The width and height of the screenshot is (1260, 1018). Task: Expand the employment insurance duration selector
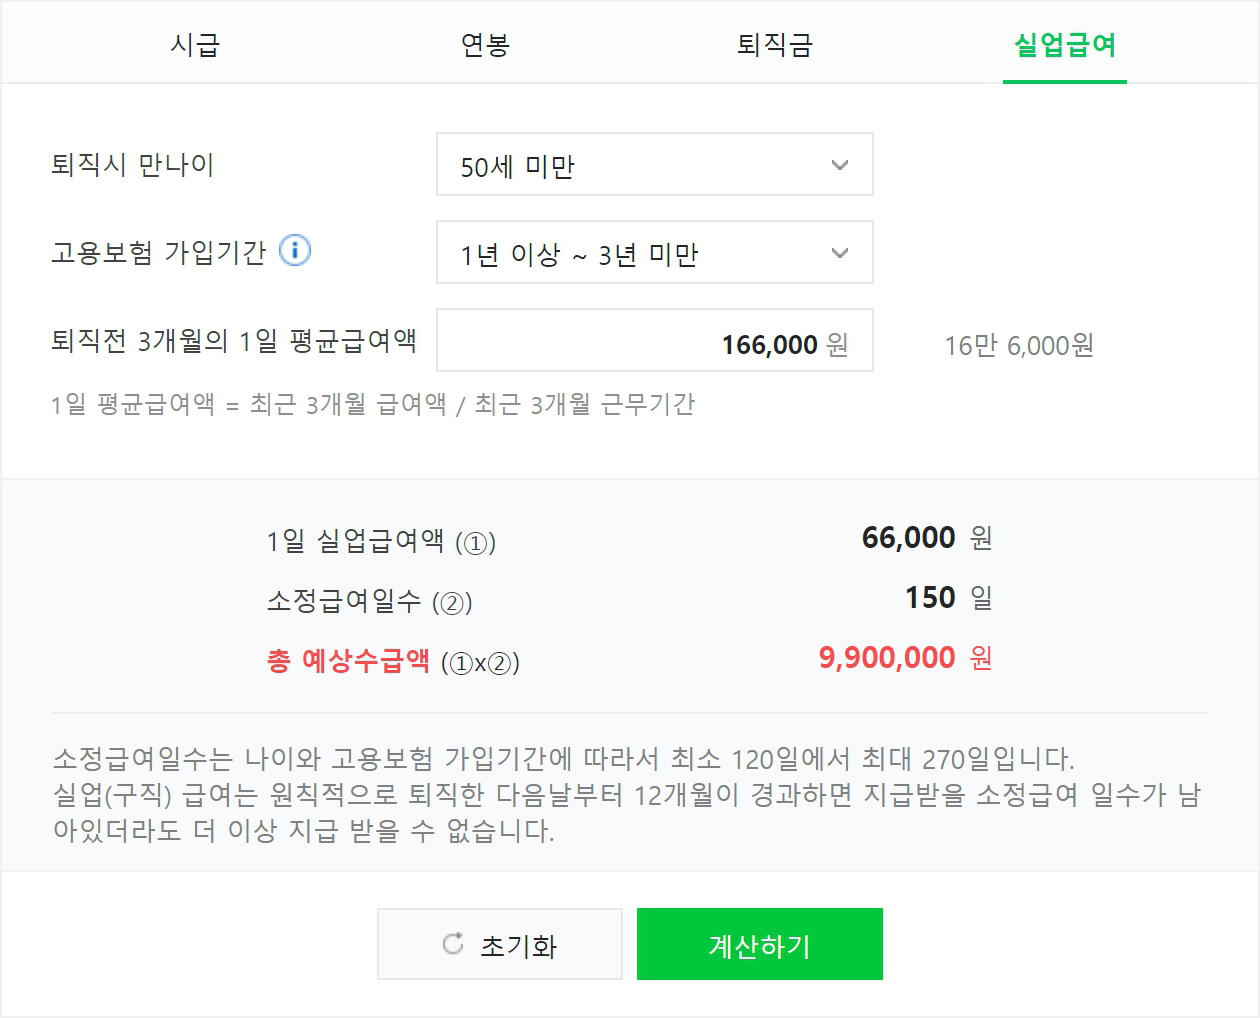click(655, 253)
